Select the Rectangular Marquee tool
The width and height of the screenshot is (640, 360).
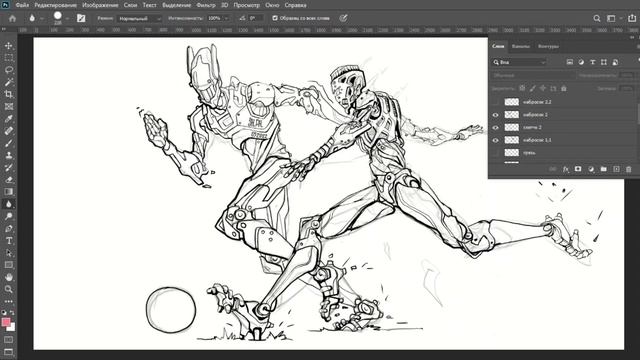9,58
